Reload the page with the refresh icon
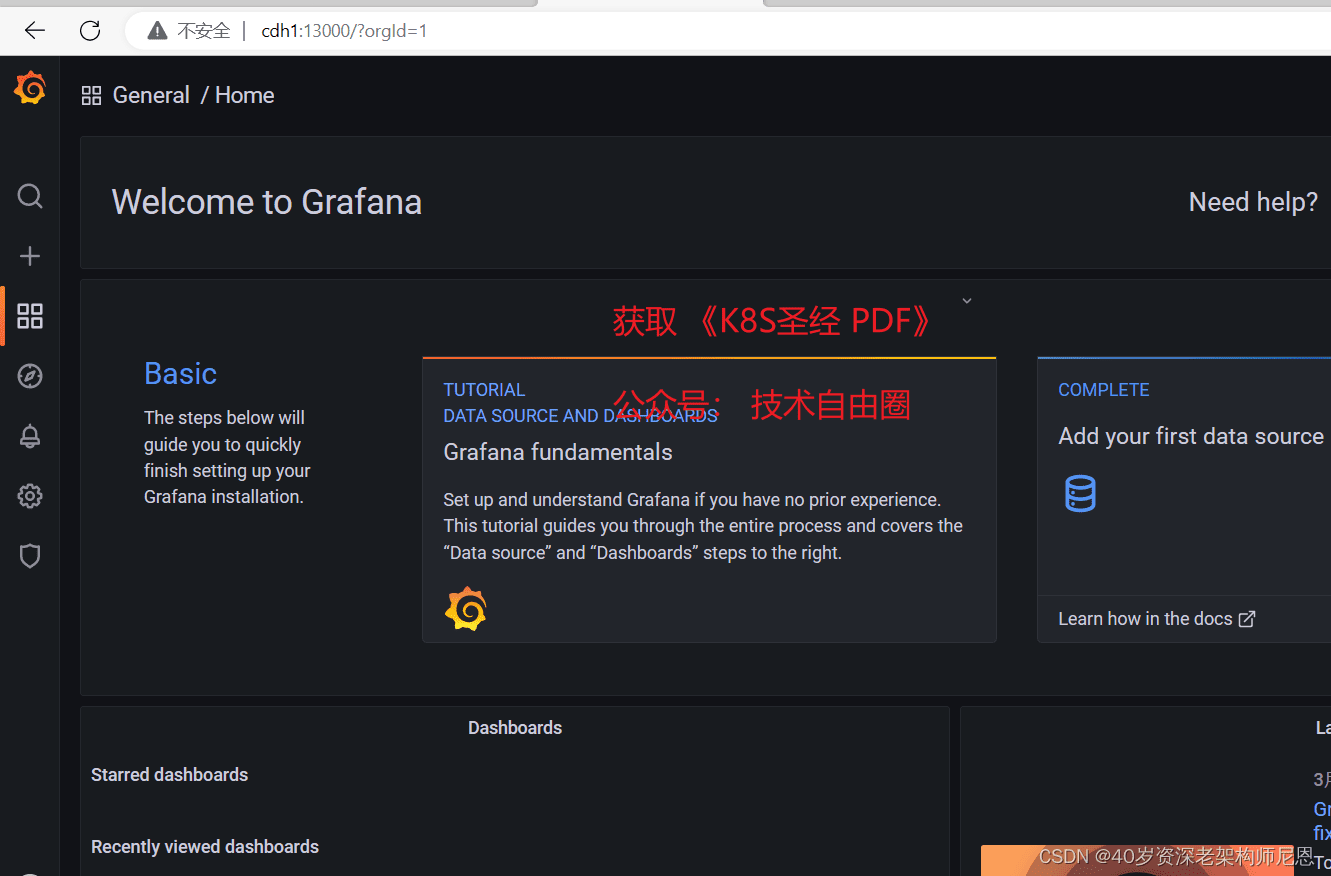Screen dimensions: 1331x876 pyautogui.click(x=90, y=31)
